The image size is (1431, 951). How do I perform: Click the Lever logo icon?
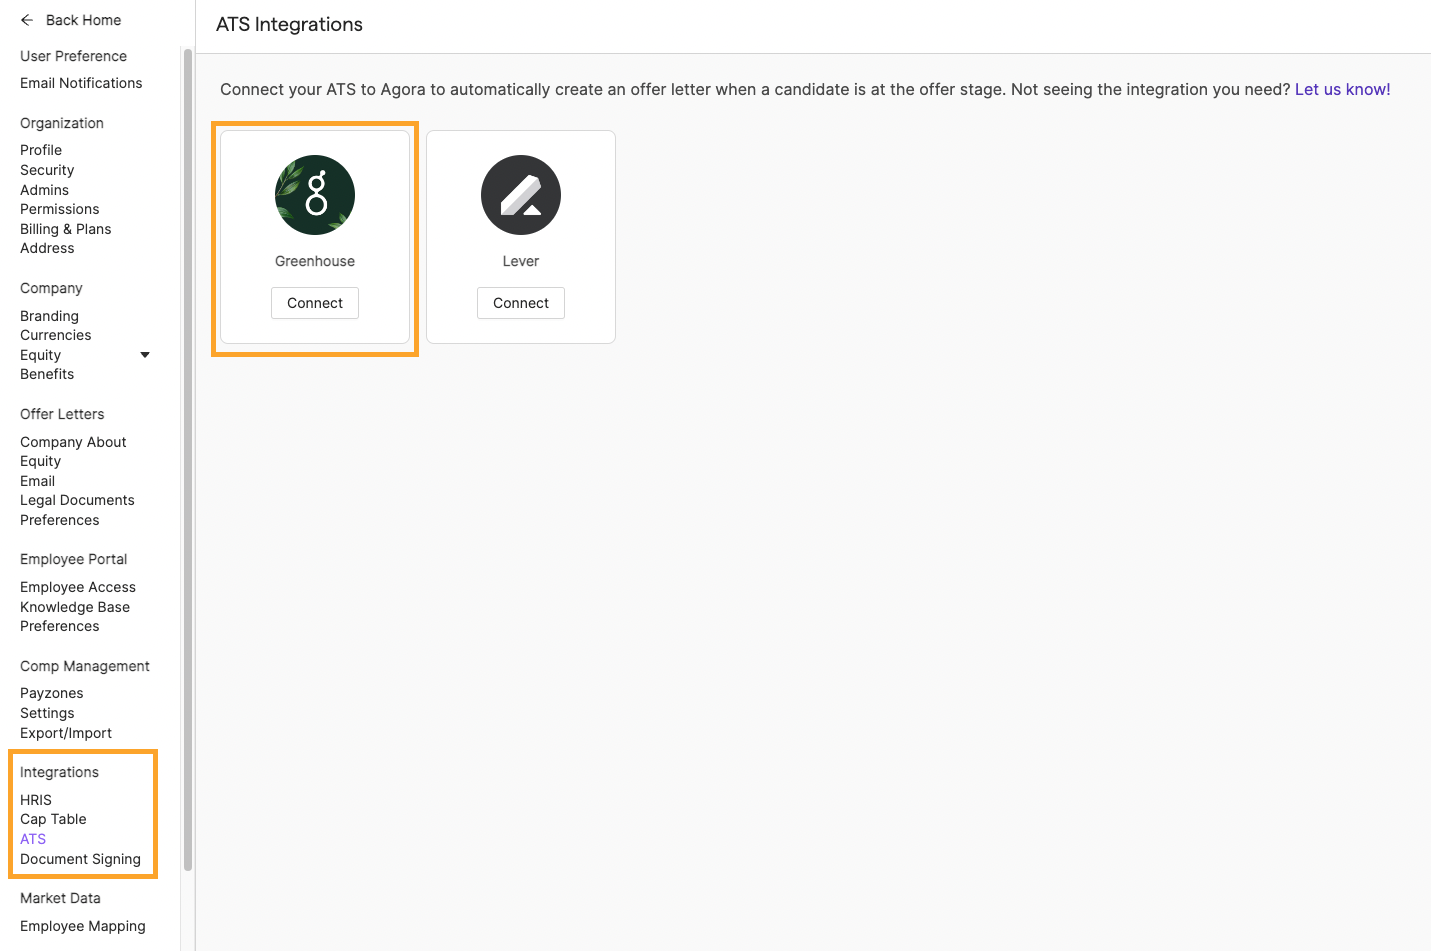tap(521, 195)
